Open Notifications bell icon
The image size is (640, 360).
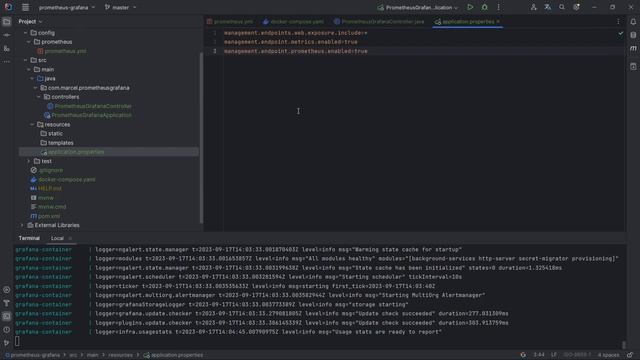633,22
